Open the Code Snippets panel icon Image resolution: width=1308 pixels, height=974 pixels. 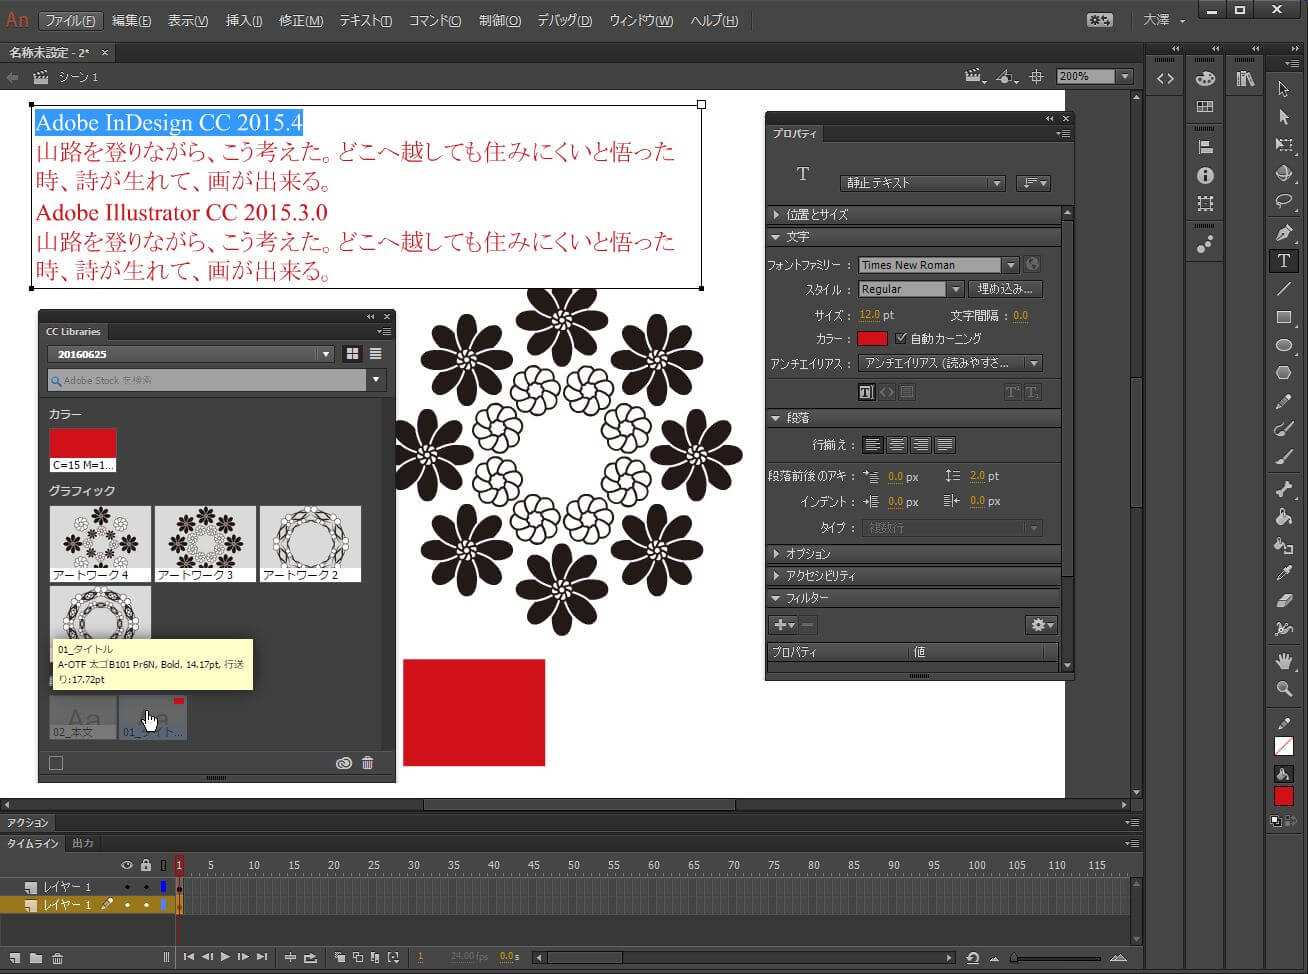tap(1165, 79)
